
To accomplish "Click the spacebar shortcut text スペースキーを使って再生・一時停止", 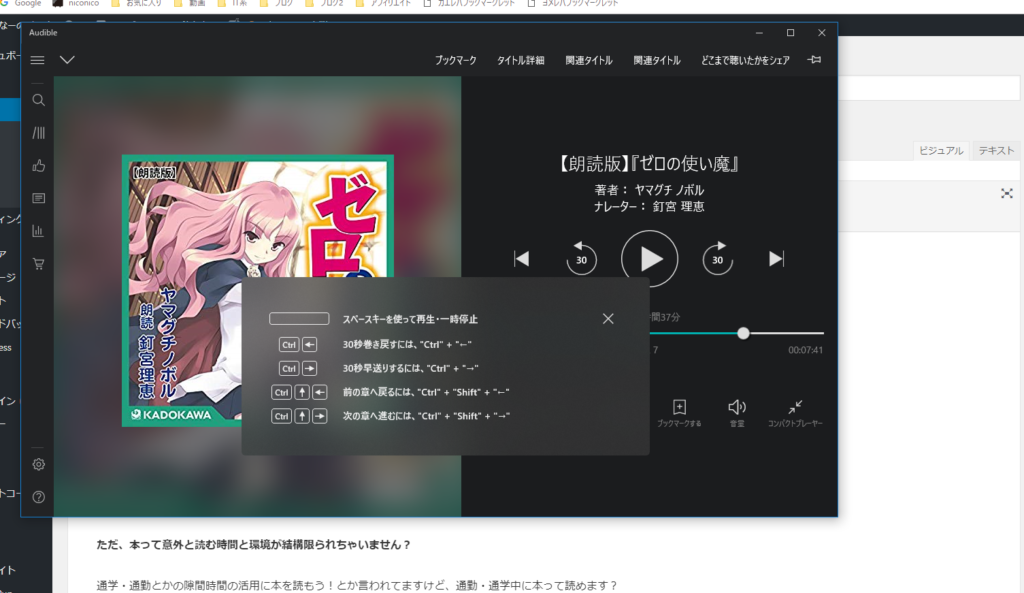I will pos(410,319).
